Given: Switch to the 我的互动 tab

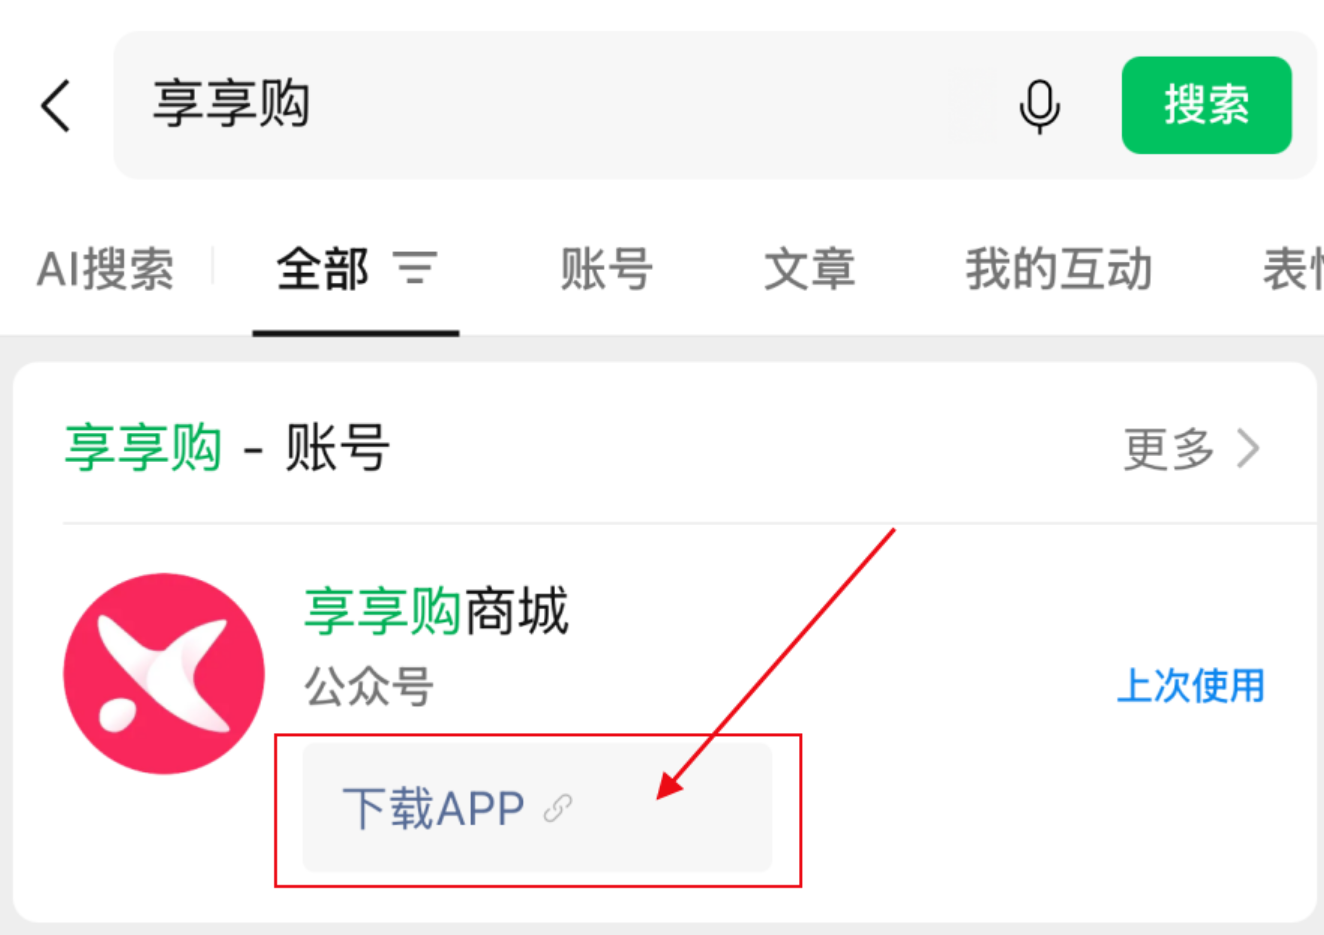Looking at the screenshot, I should click(1059, 269).
